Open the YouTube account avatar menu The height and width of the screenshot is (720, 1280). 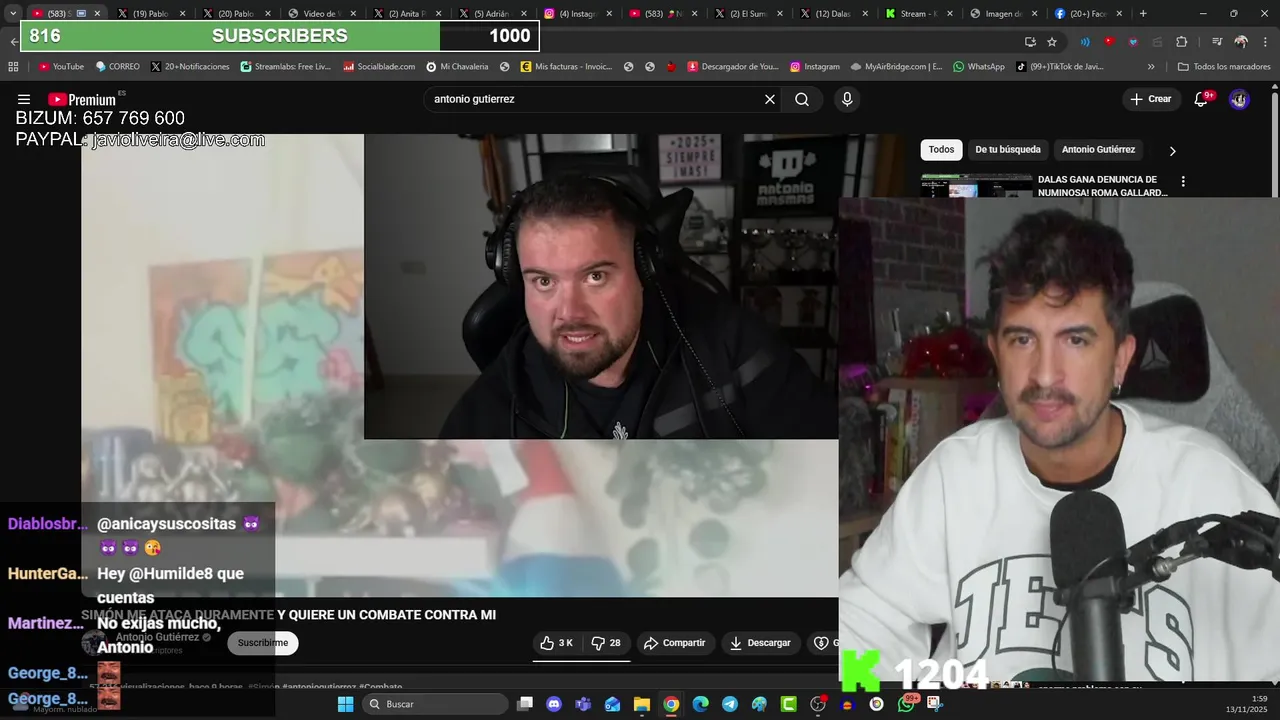tap(1239, 99)
